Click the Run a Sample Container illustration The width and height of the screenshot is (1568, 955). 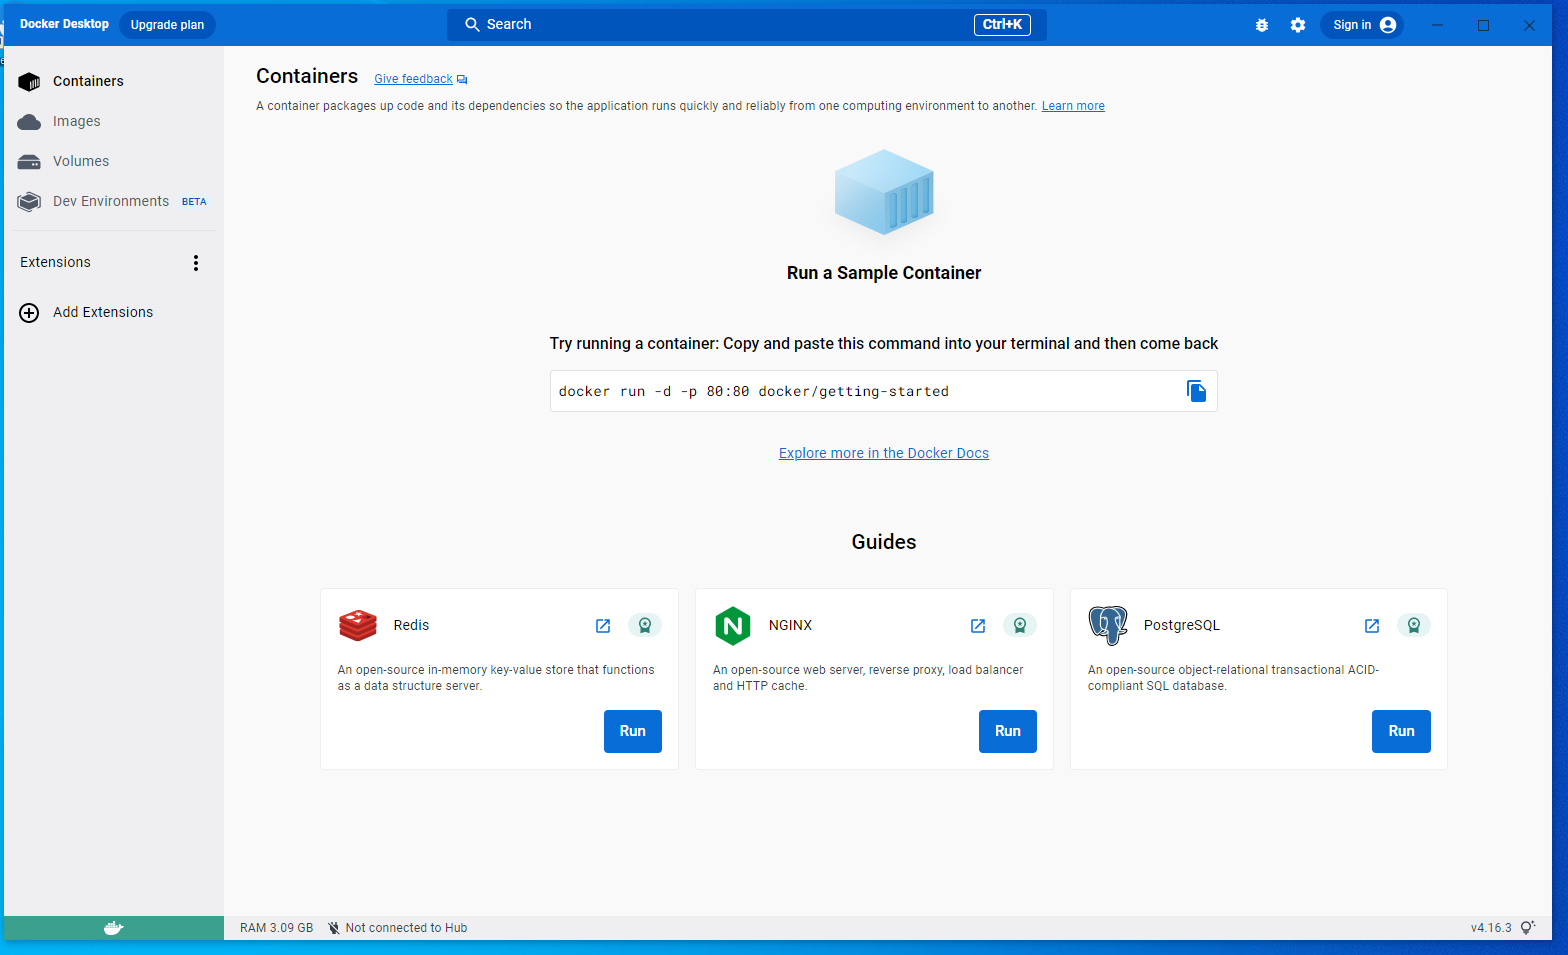tap(884, 193)
